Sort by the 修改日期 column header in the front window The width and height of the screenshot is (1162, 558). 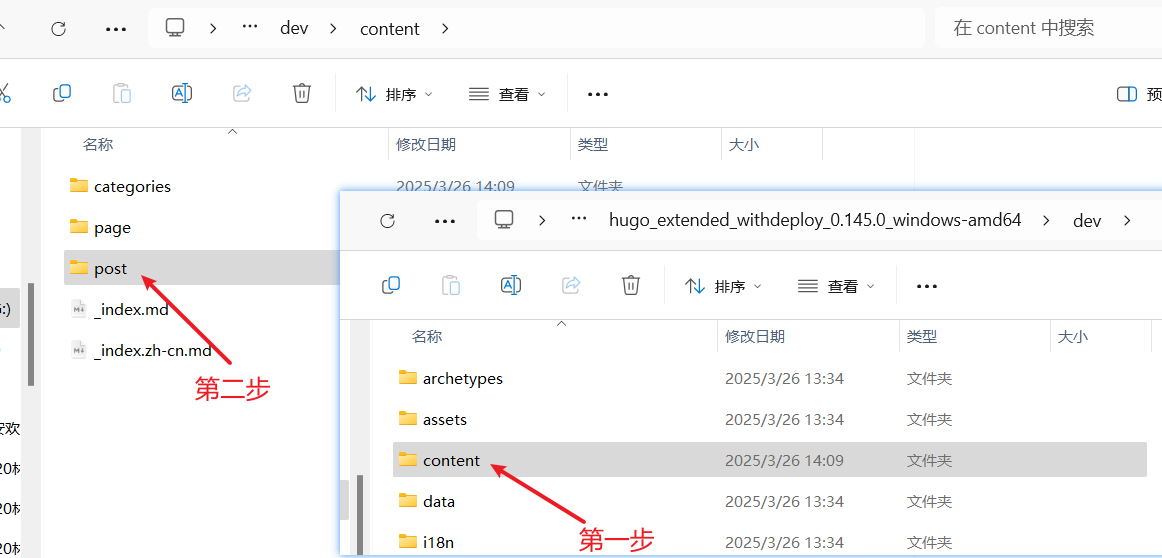coord(754,336)
